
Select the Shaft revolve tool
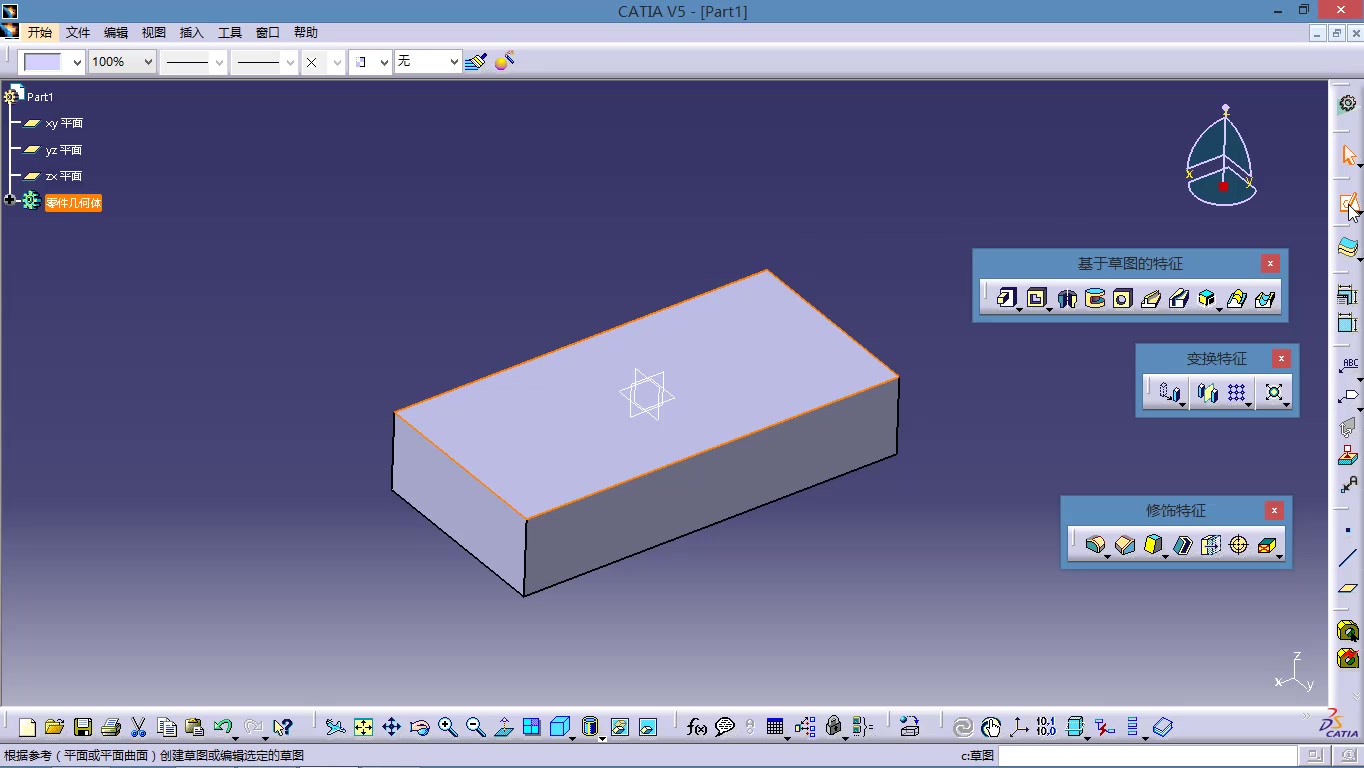point(1066,298)
